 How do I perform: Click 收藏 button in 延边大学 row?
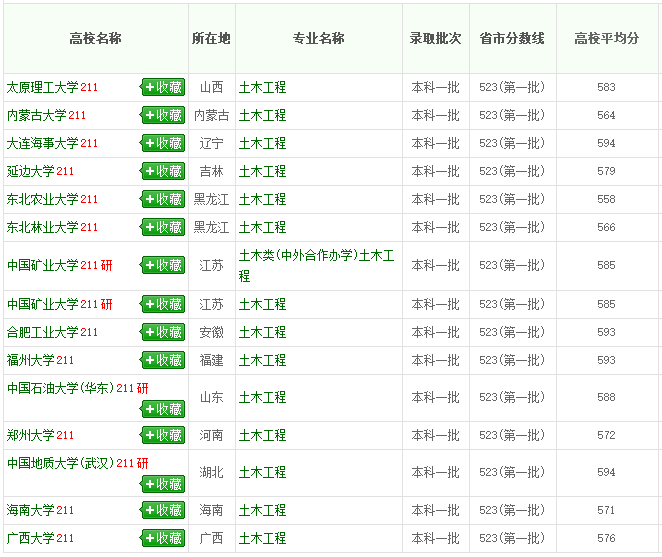coord(163,171)
